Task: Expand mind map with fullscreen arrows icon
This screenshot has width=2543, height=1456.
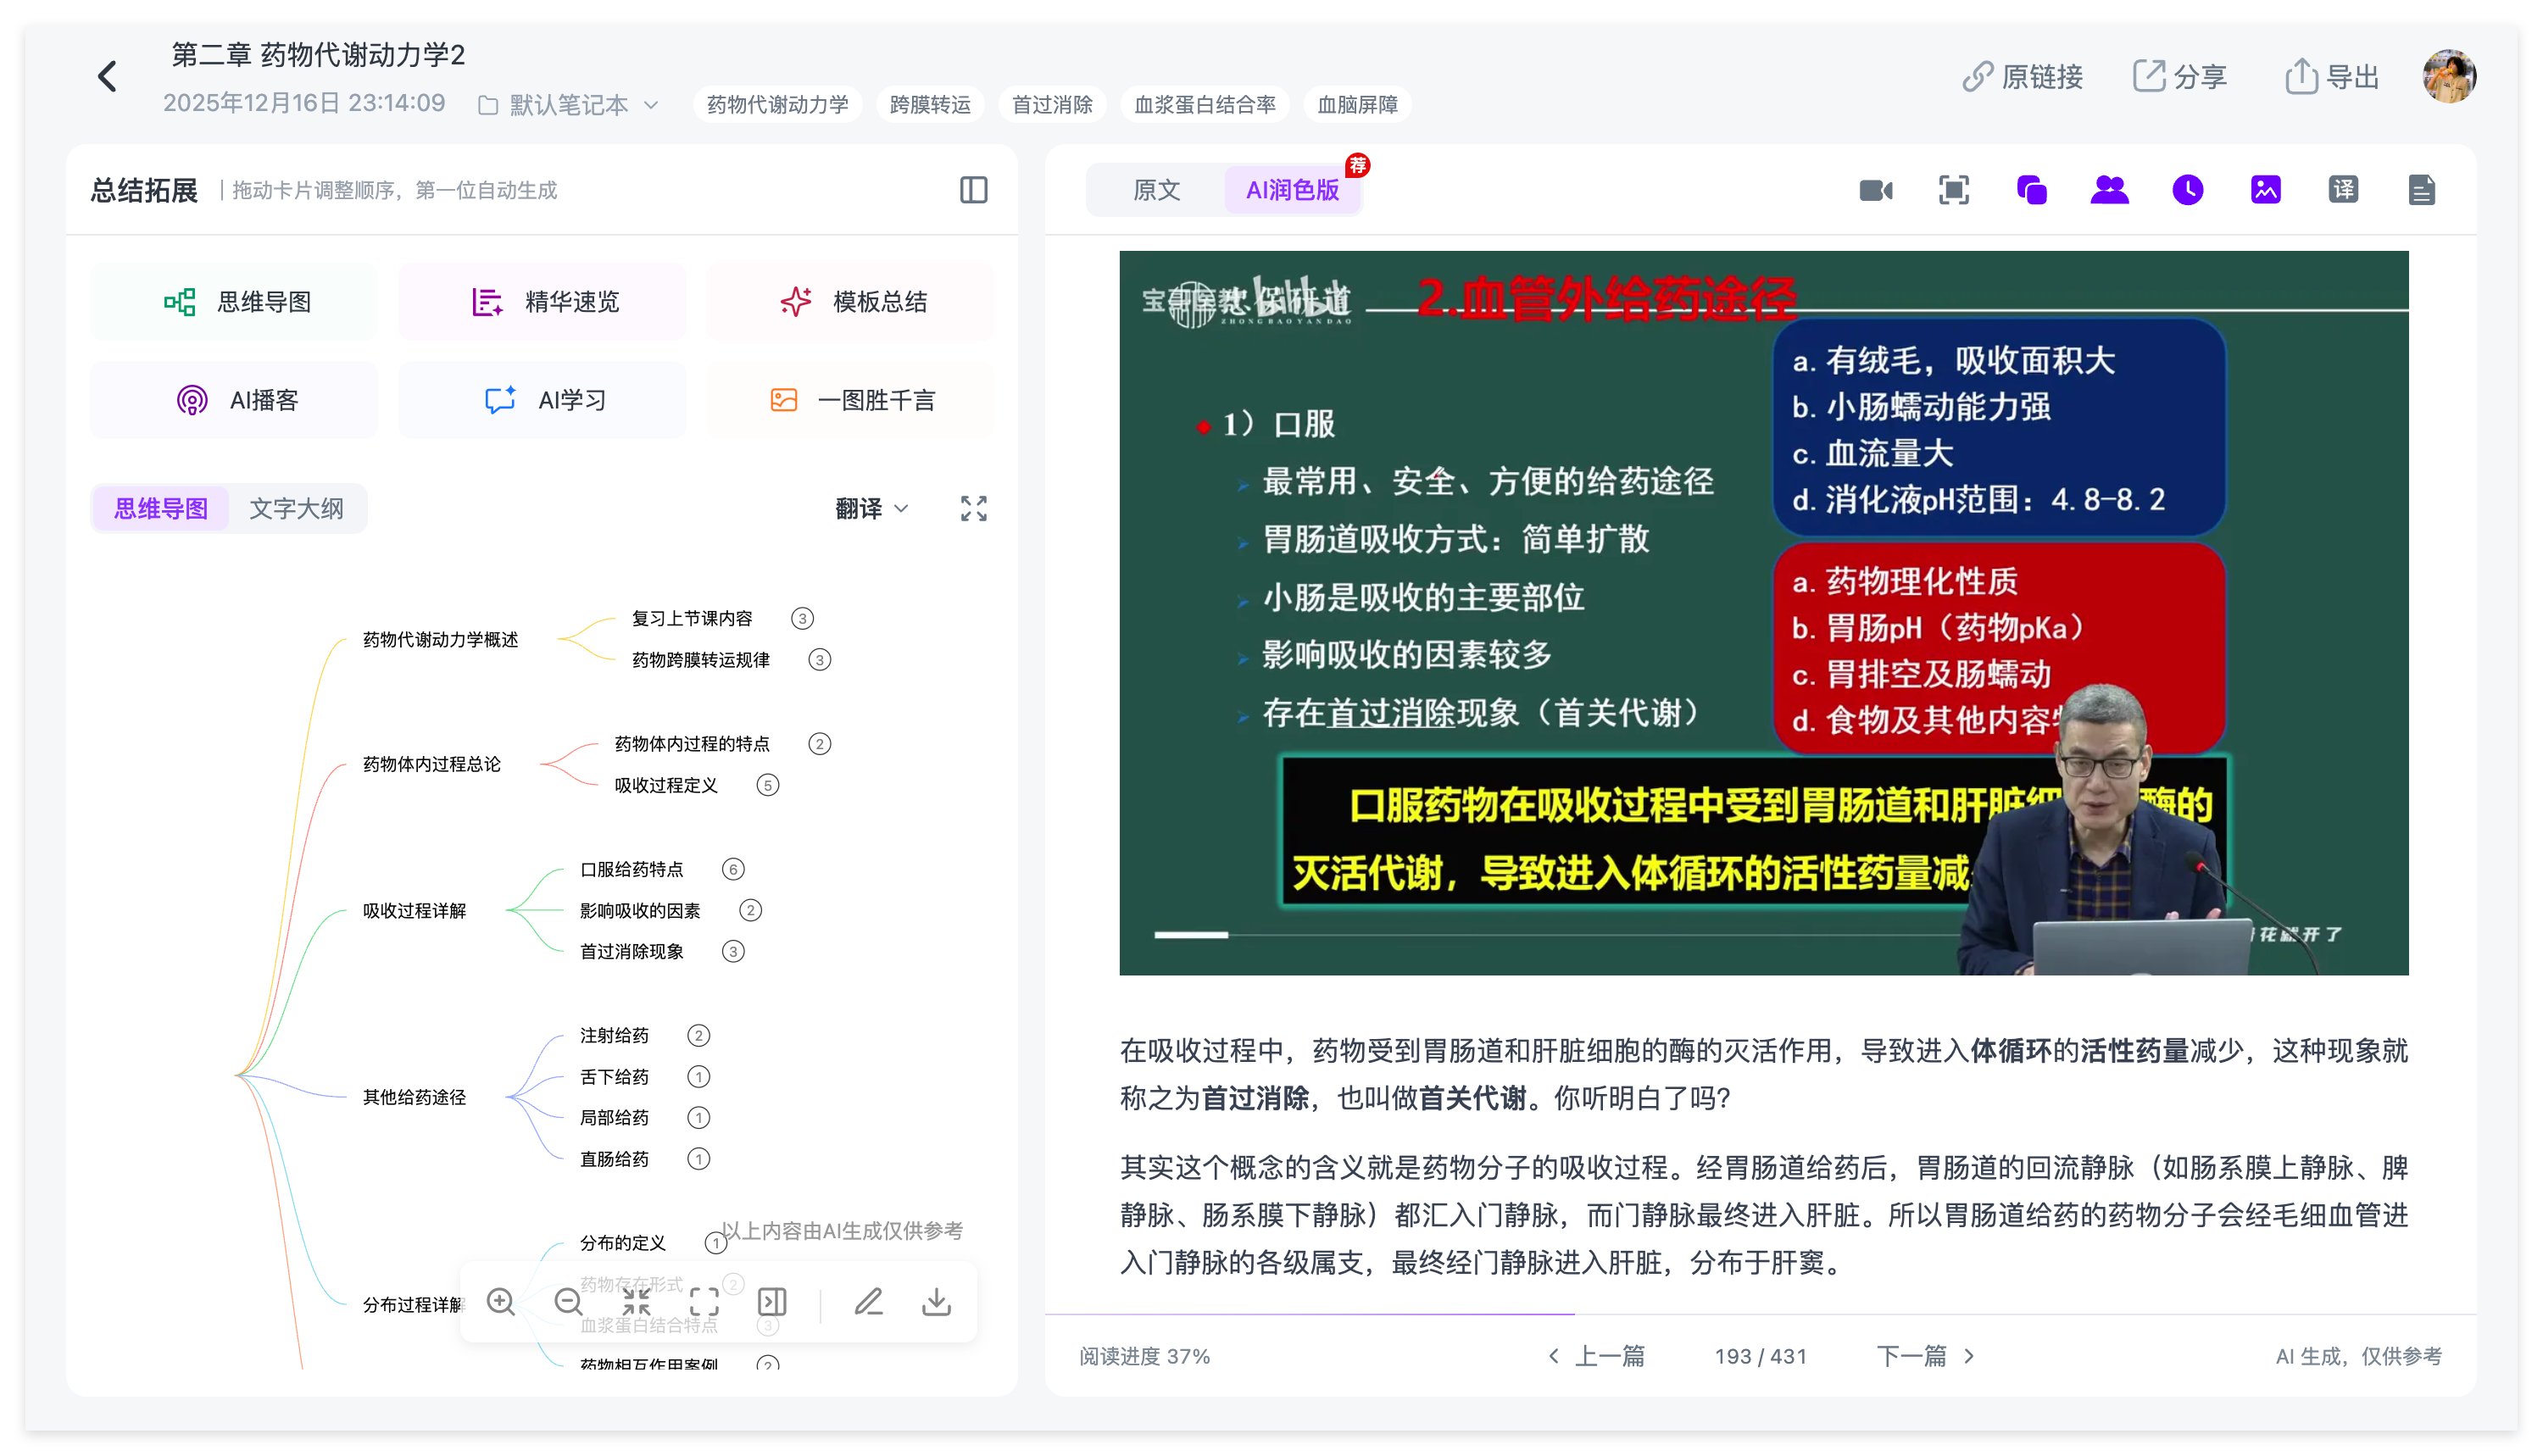Action: click(x=973, y=509)
